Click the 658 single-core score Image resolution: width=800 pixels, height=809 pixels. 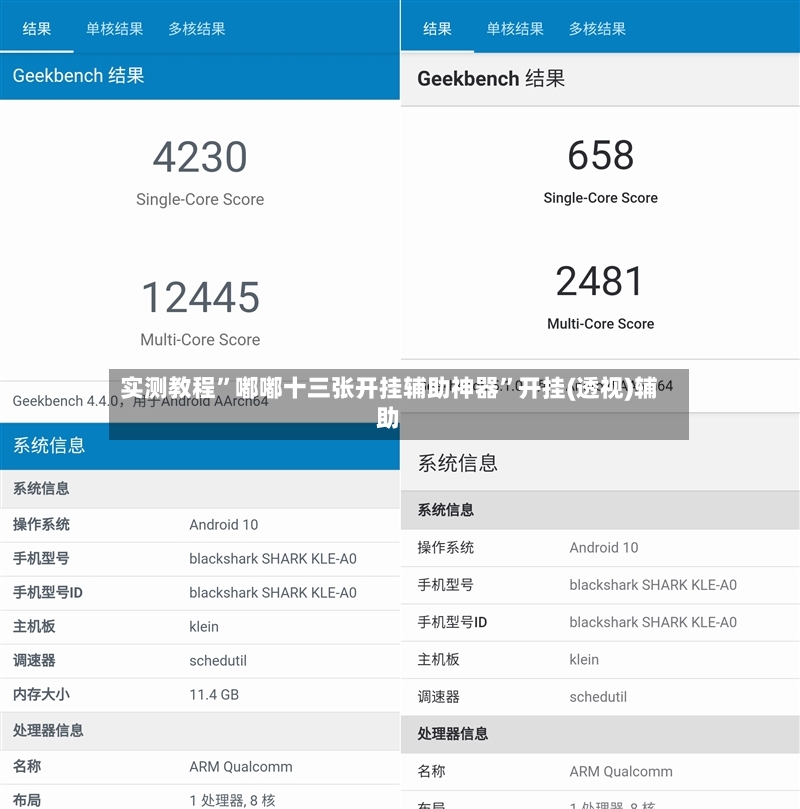[601, 155]
